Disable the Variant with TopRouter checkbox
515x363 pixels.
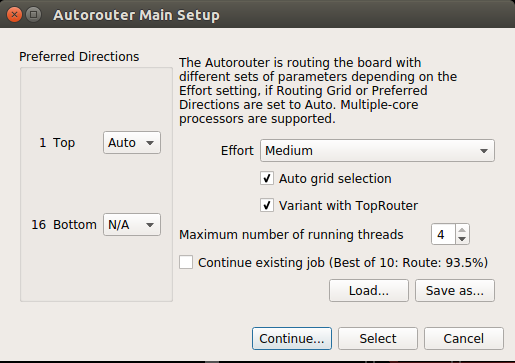pos(267,205)
